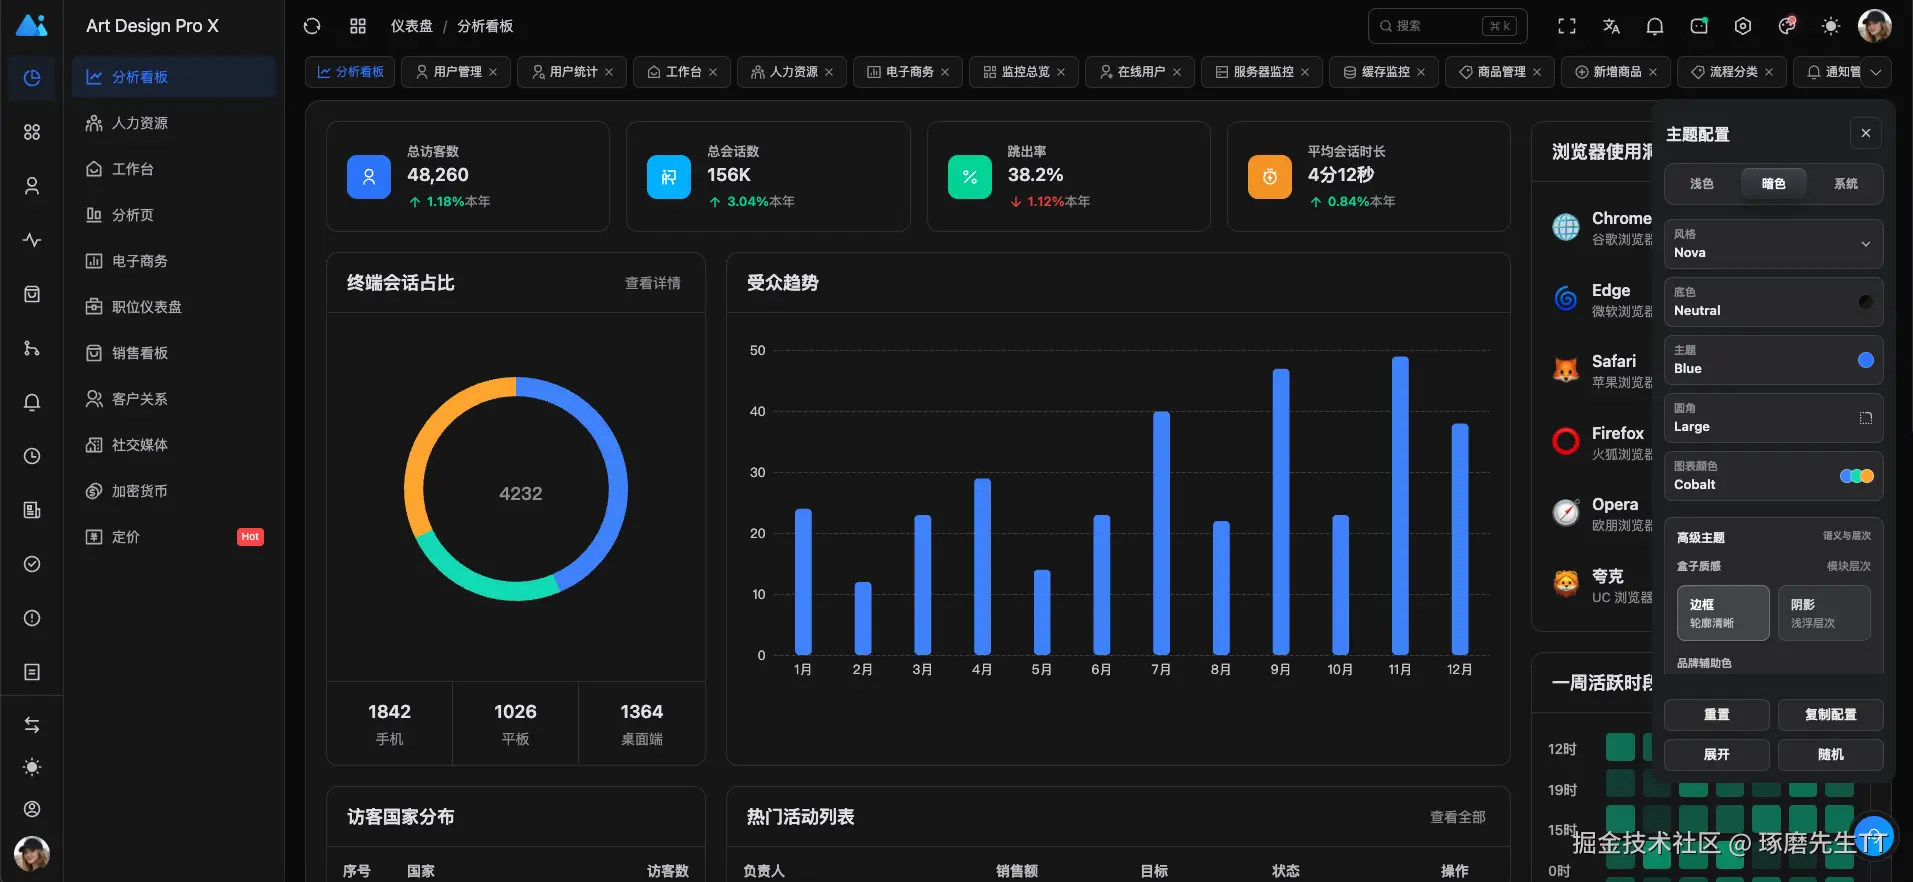Switch to the 电子商务 tab
The image size is (1913, 882).
coord(901,72)
